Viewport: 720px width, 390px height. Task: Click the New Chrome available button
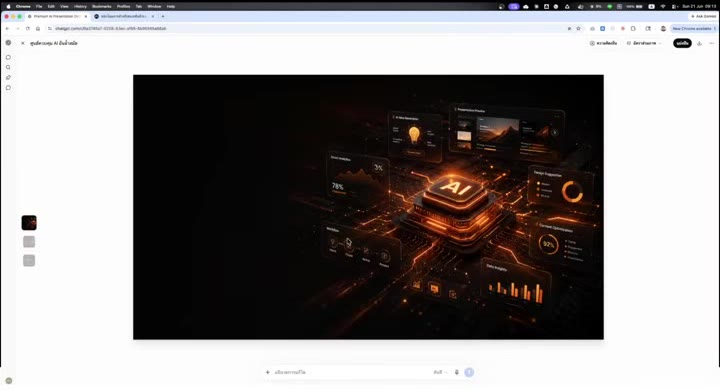click(x=693, y=28)
